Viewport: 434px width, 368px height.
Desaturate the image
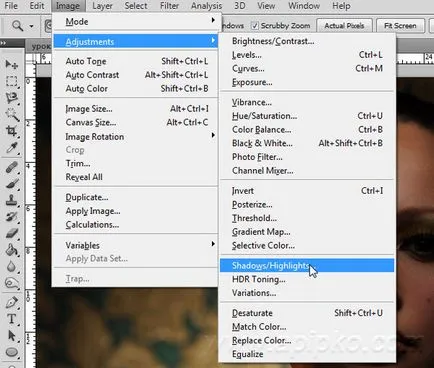pyautogui.click(x=307, y=313)
